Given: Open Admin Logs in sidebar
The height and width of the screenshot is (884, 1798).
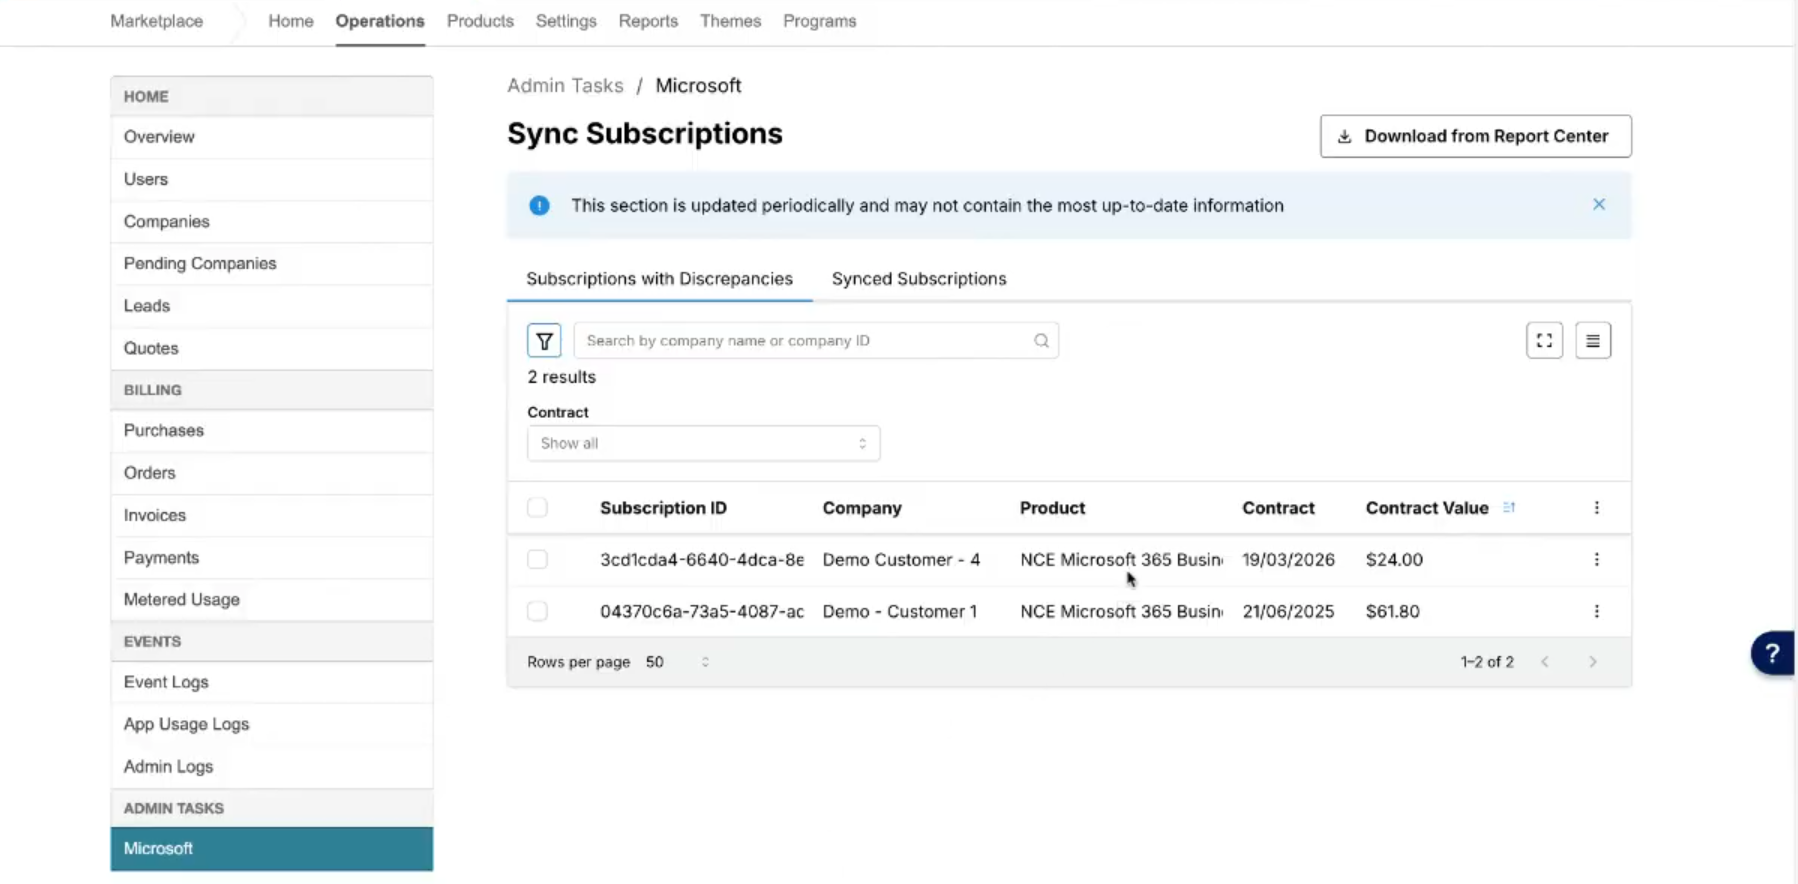Looking at the screenshot, I should click(x=271, y=766).
